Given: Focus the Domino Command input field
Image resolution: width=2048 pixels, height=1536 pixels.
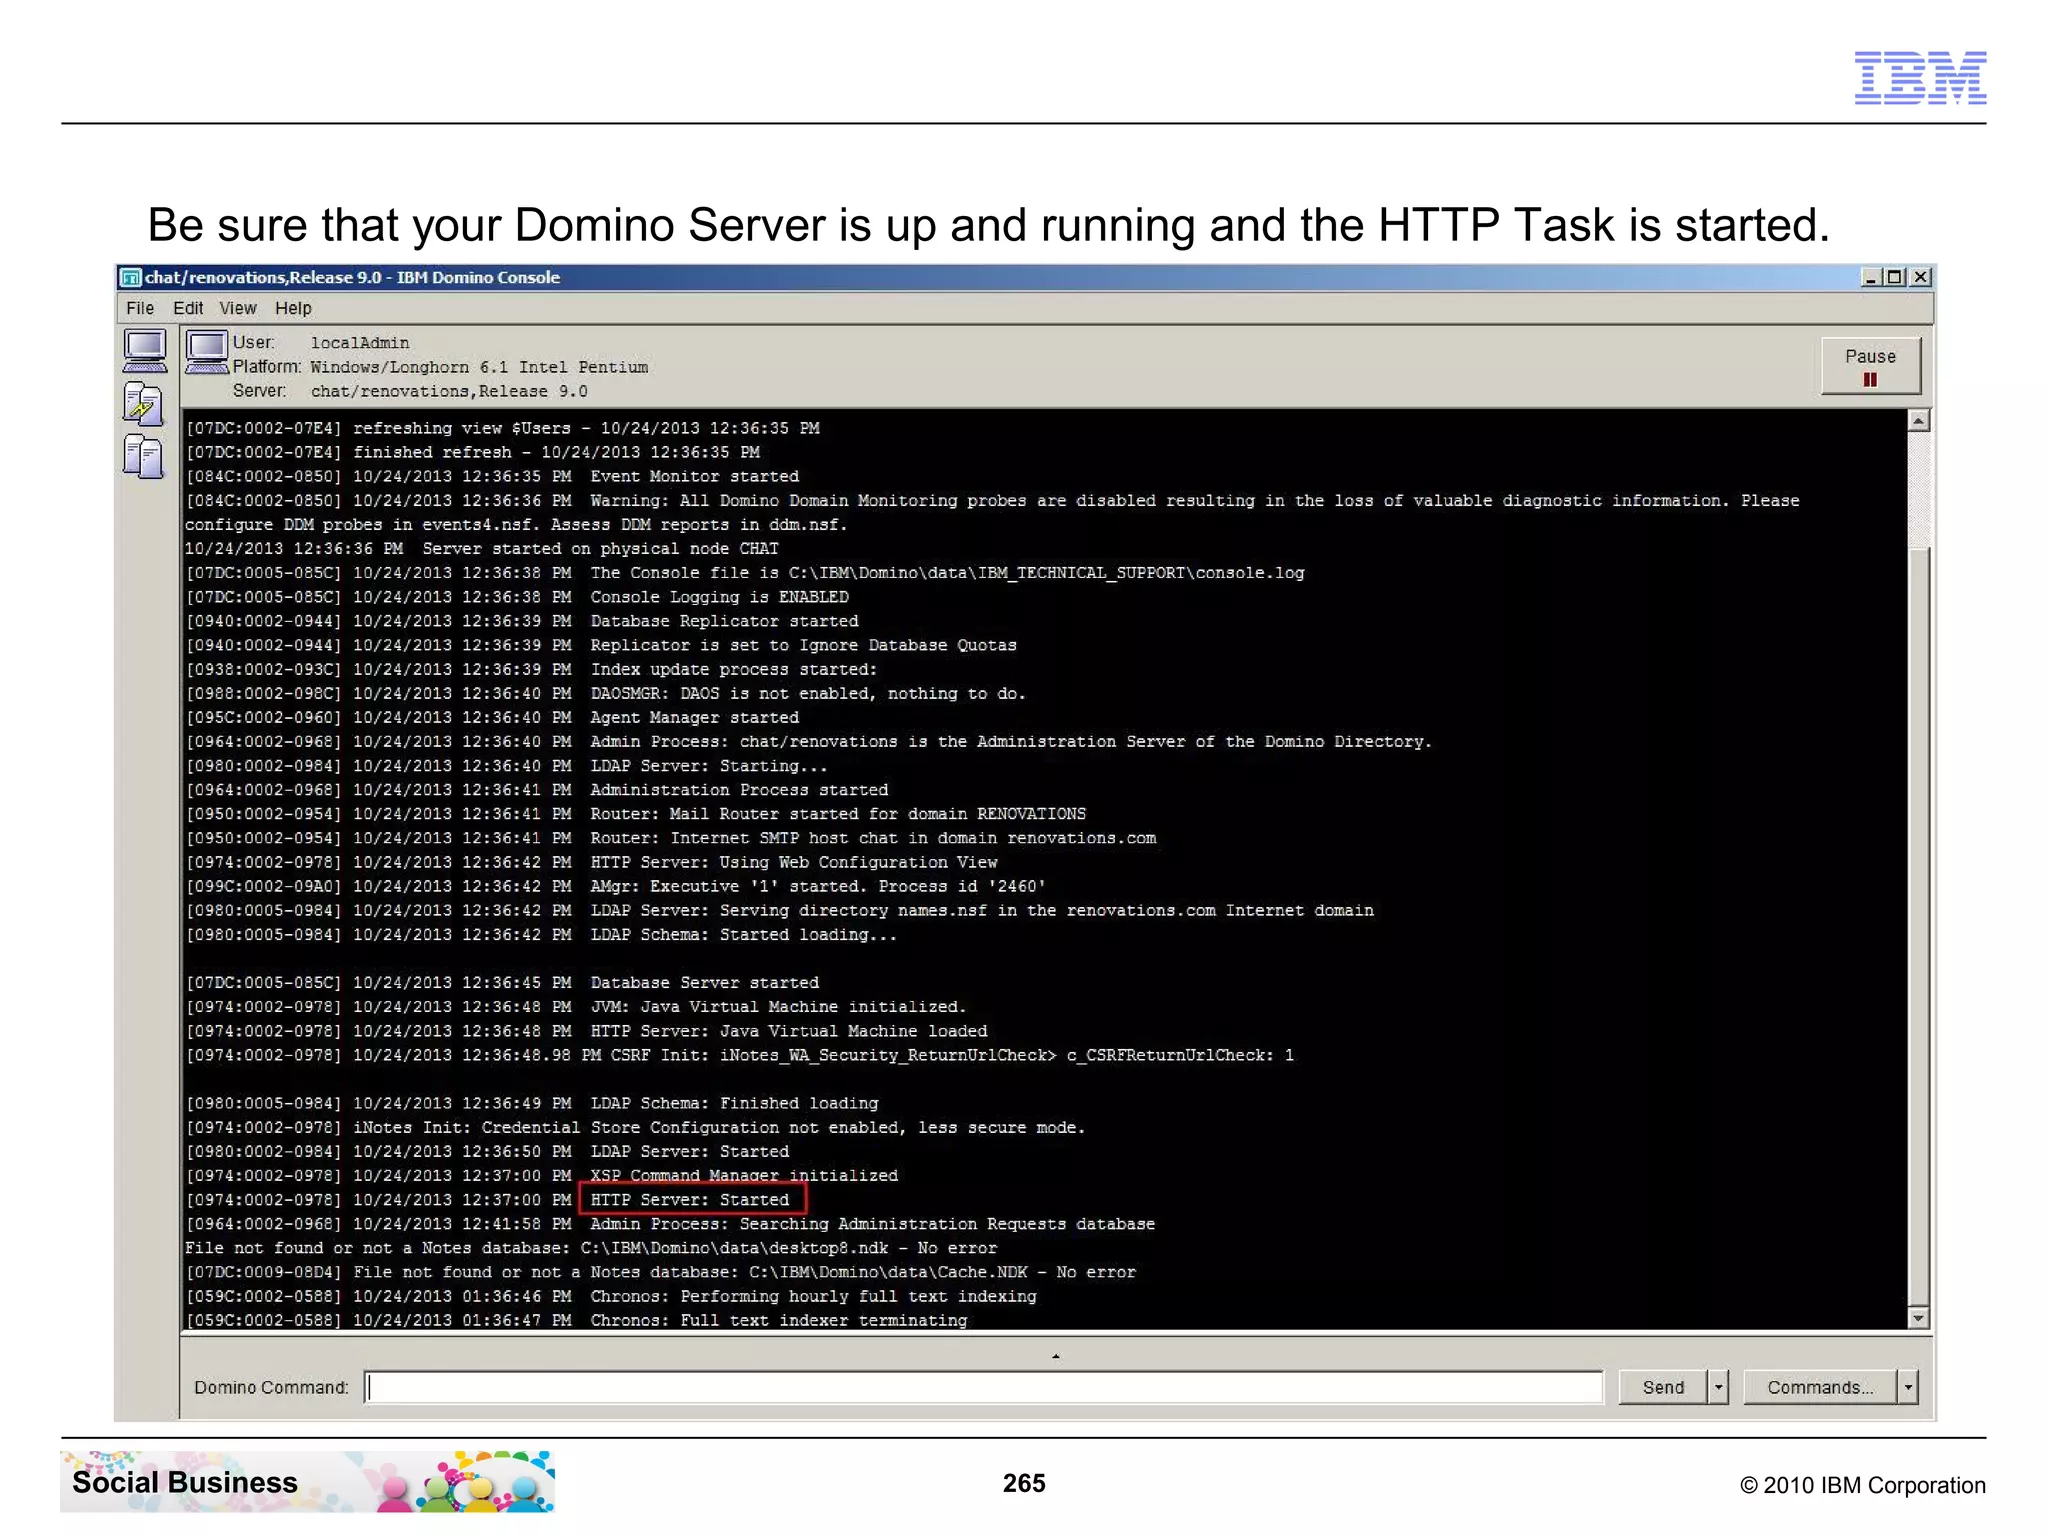Looking at the screenshot, I should click(x=984, y=1387).
